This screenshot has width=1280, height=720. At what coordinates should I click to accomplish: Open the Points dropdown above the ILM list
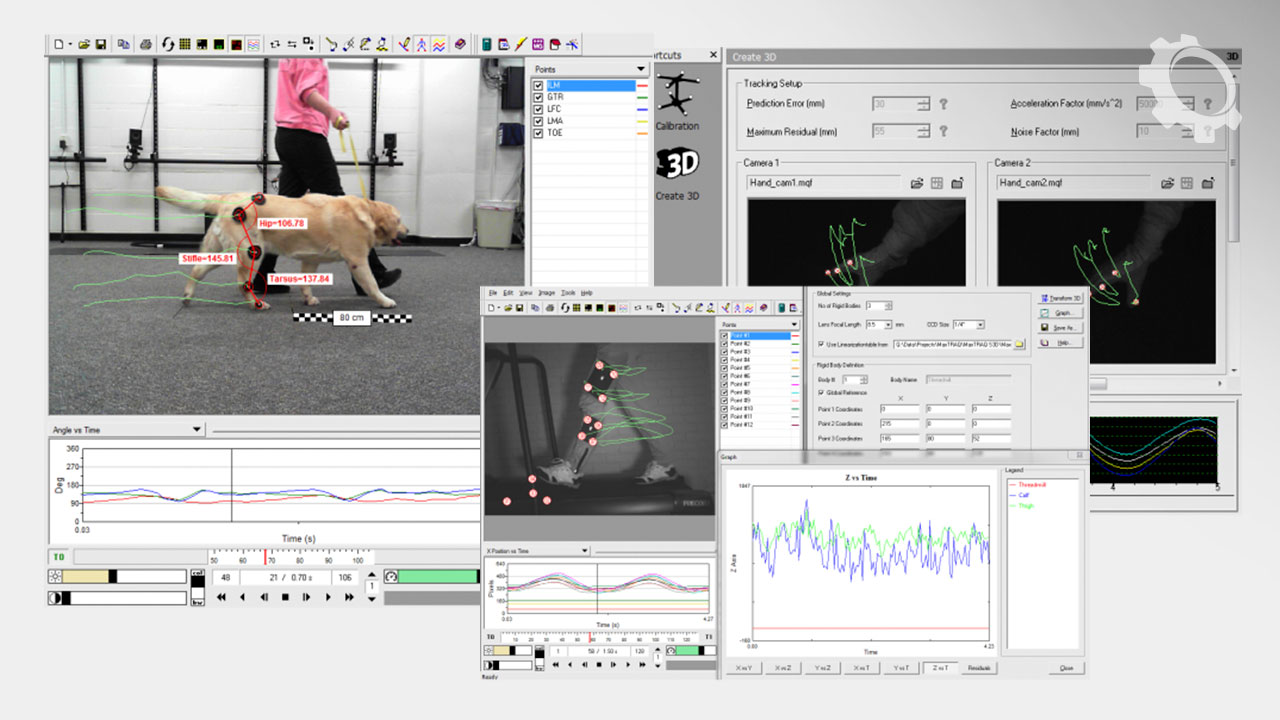[641, 69]
